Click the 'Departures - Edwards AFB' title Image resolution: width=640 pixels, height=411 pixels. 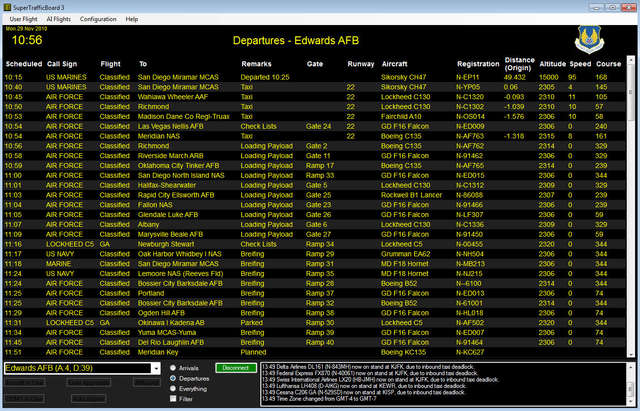tap(296, 40)
